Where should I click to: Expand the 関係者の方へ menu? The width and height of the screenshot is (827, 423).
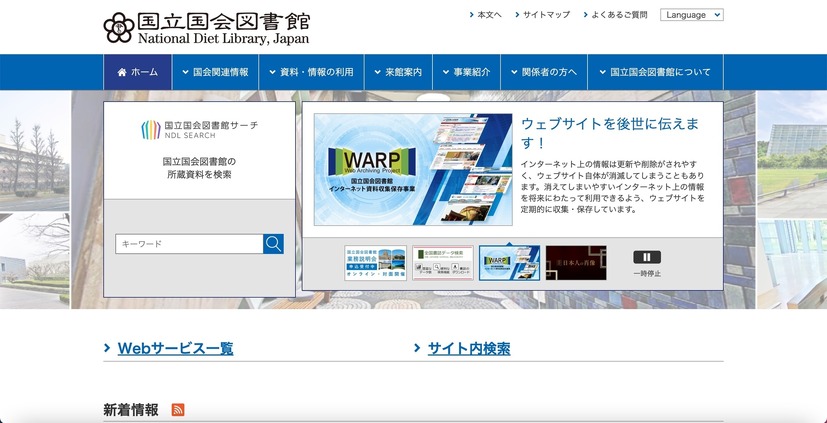pyautogui.click(x=544, y=72)
